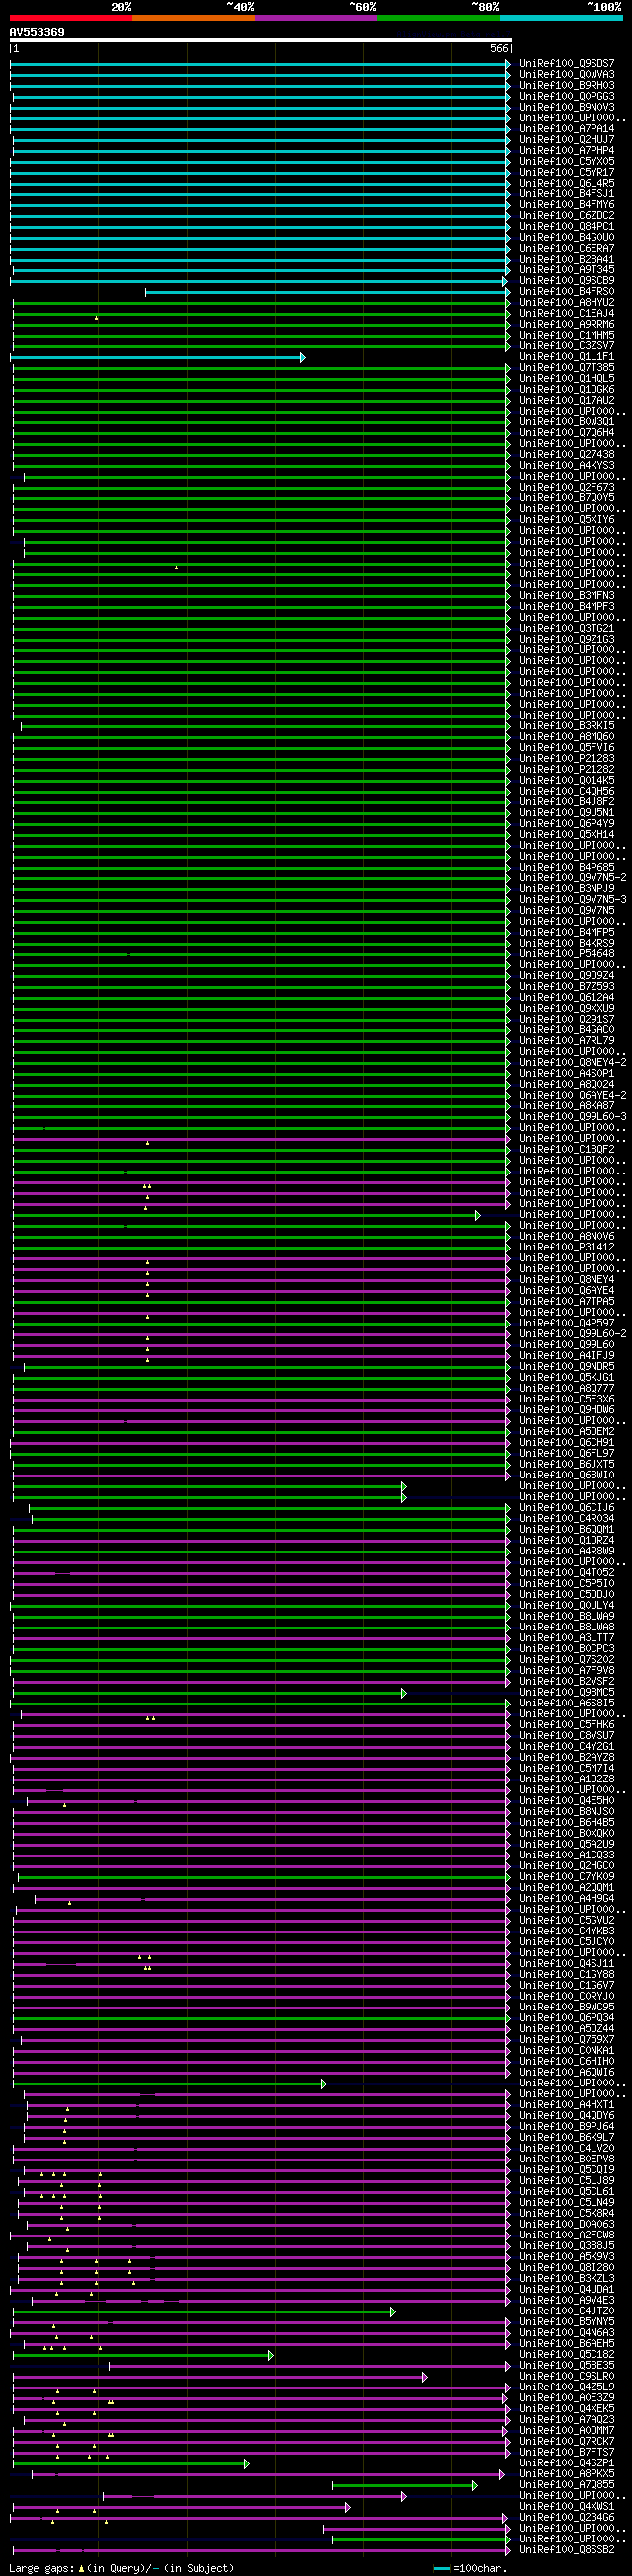This screenshot has height=2576, width=632.
Task: Click hit label UniRef100_Q9Z1G3
Action: [x=567, y=639]
